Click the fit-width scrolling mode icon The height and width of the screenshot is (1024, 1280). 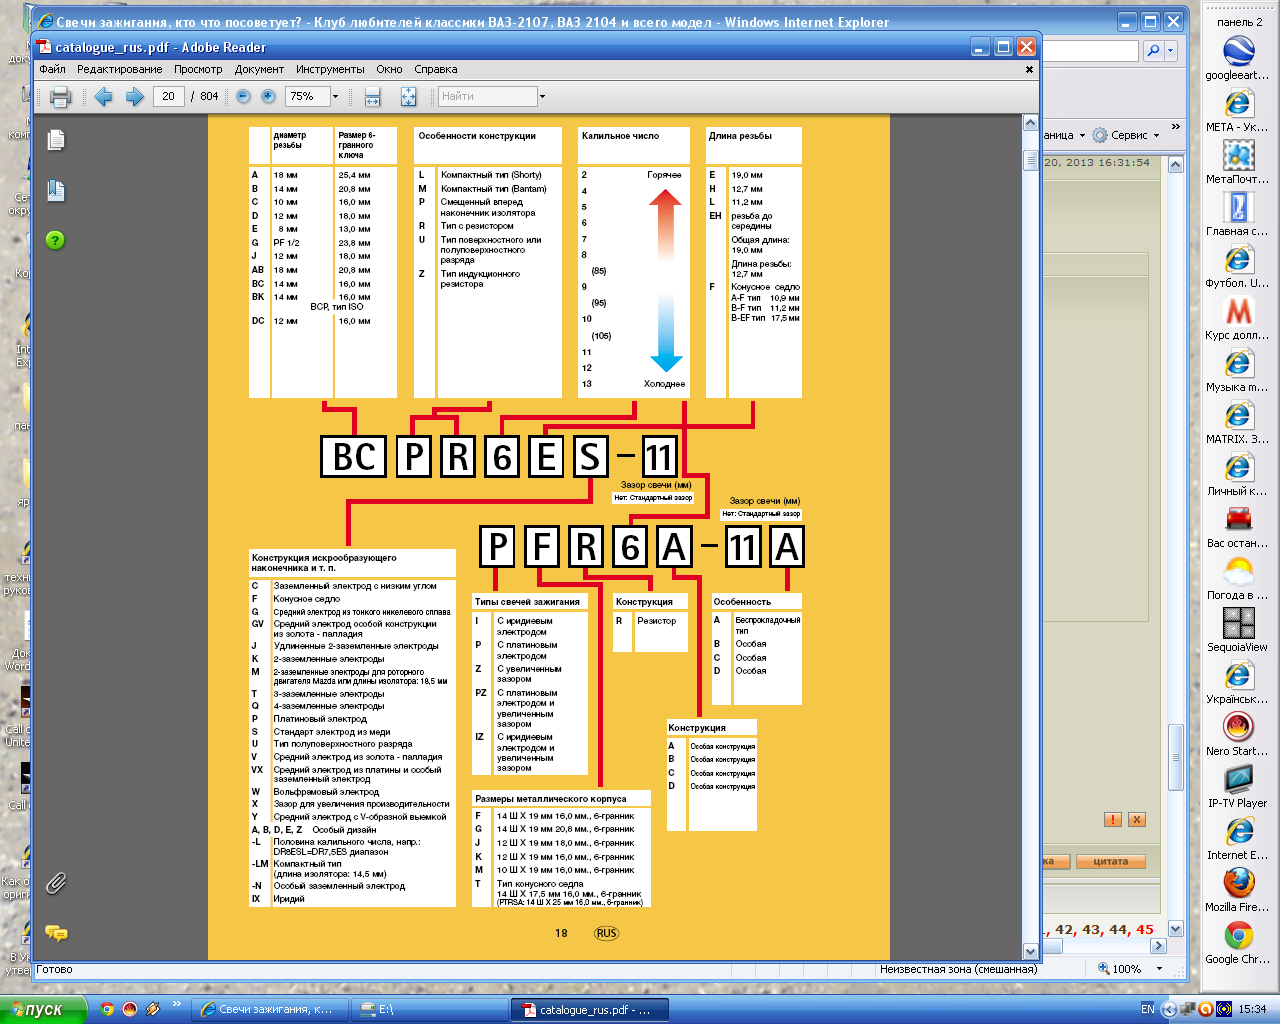[x=373, y=97]
